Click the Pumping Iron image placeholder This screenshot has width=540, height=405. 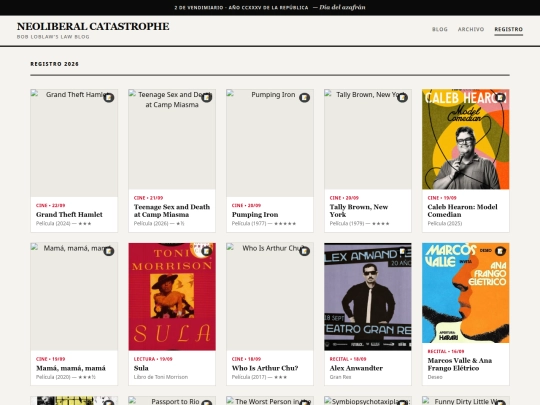(x=270, y=143)
